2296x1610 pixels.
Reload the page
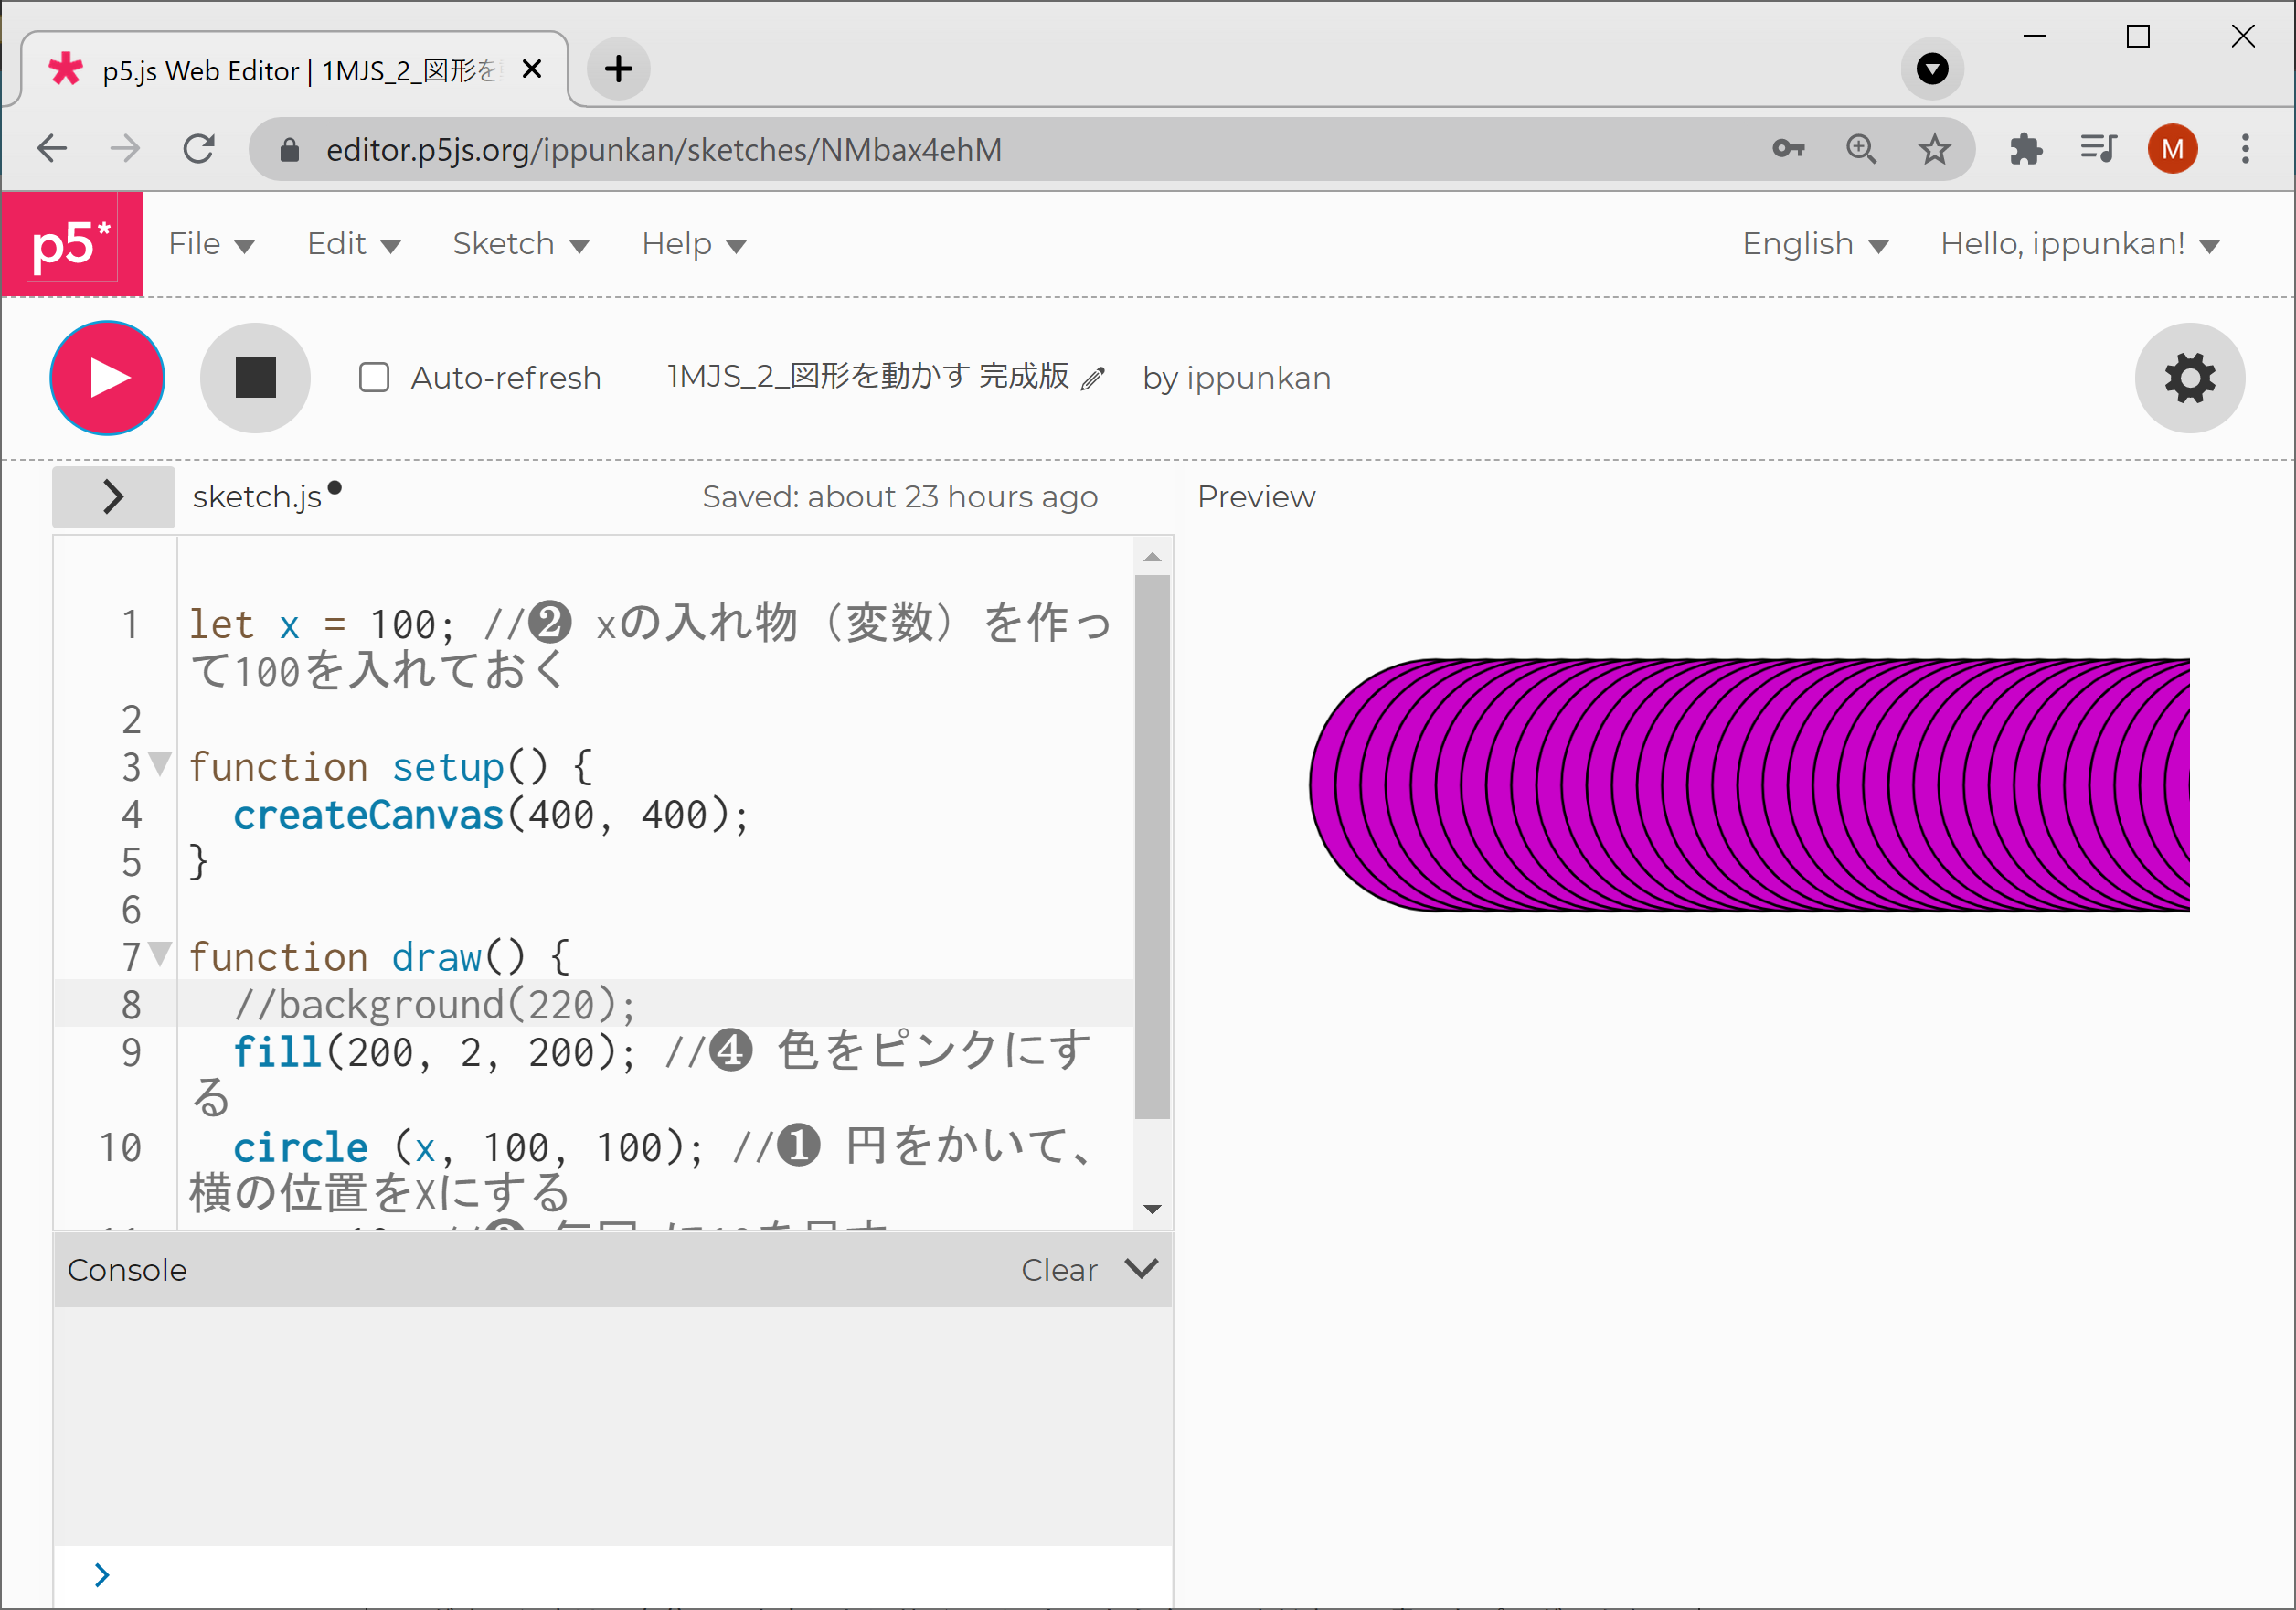[198, 148]
